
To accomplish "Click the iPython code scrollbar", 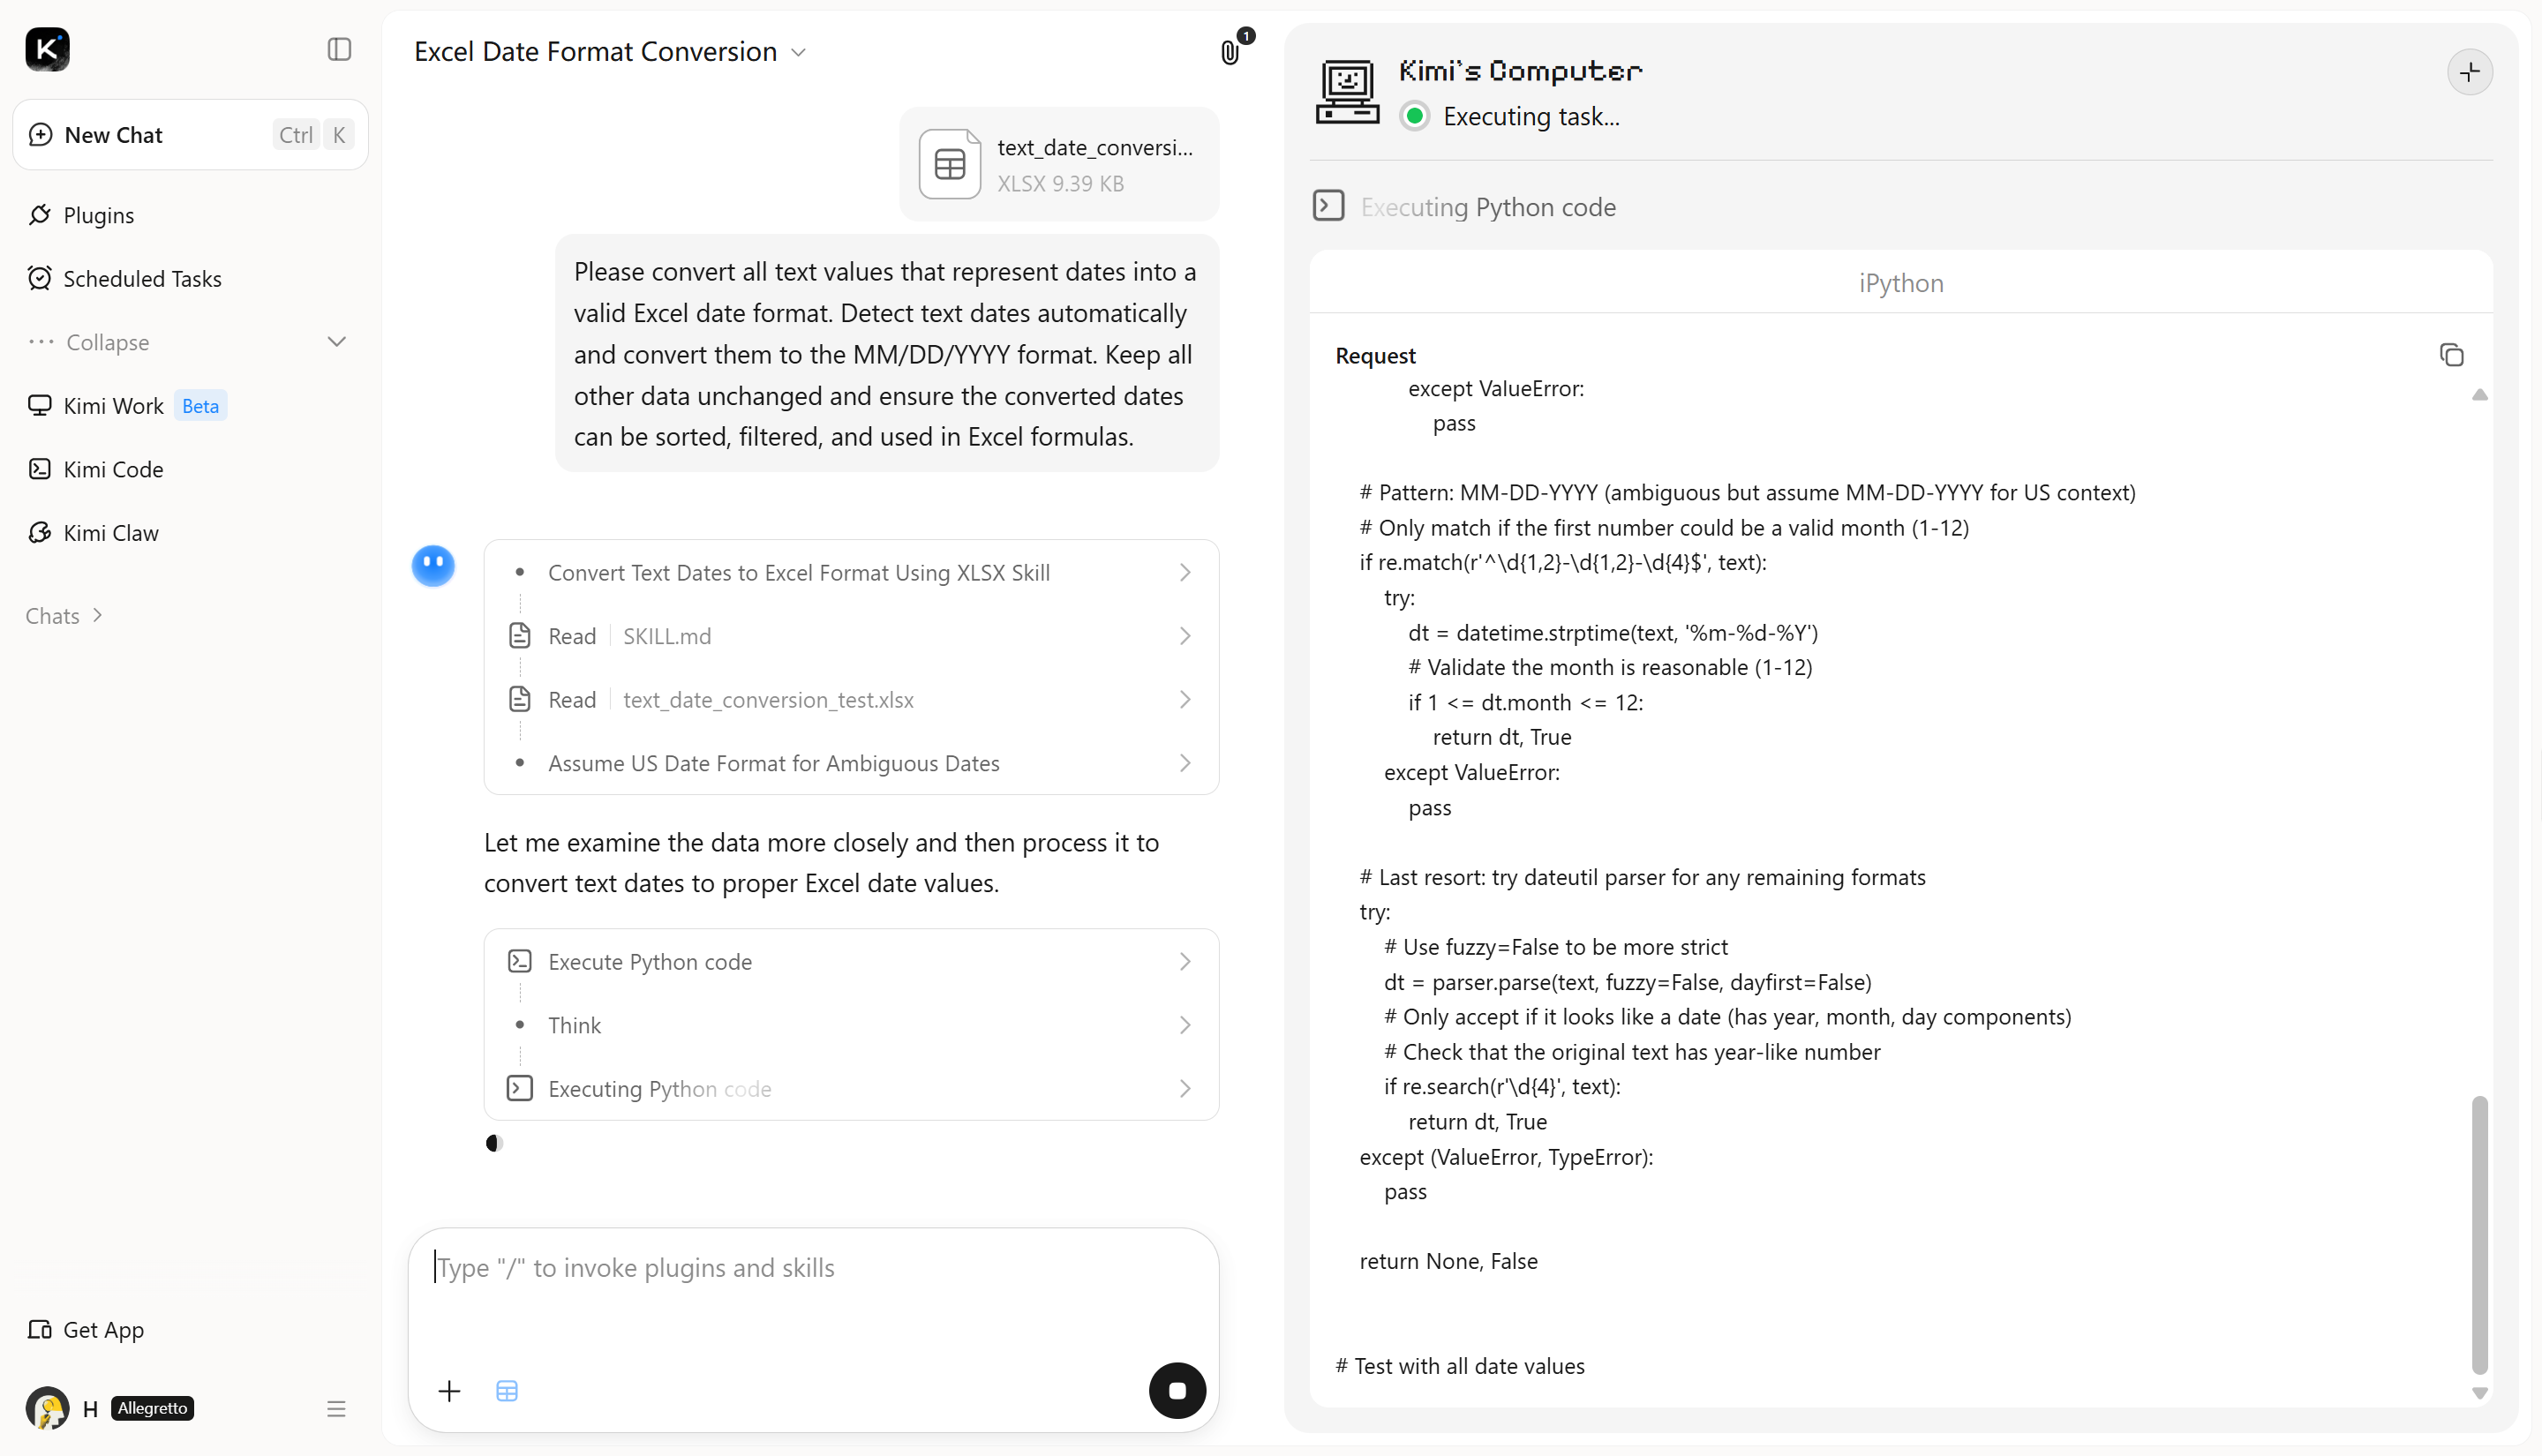I will tap(2479, 1235).
